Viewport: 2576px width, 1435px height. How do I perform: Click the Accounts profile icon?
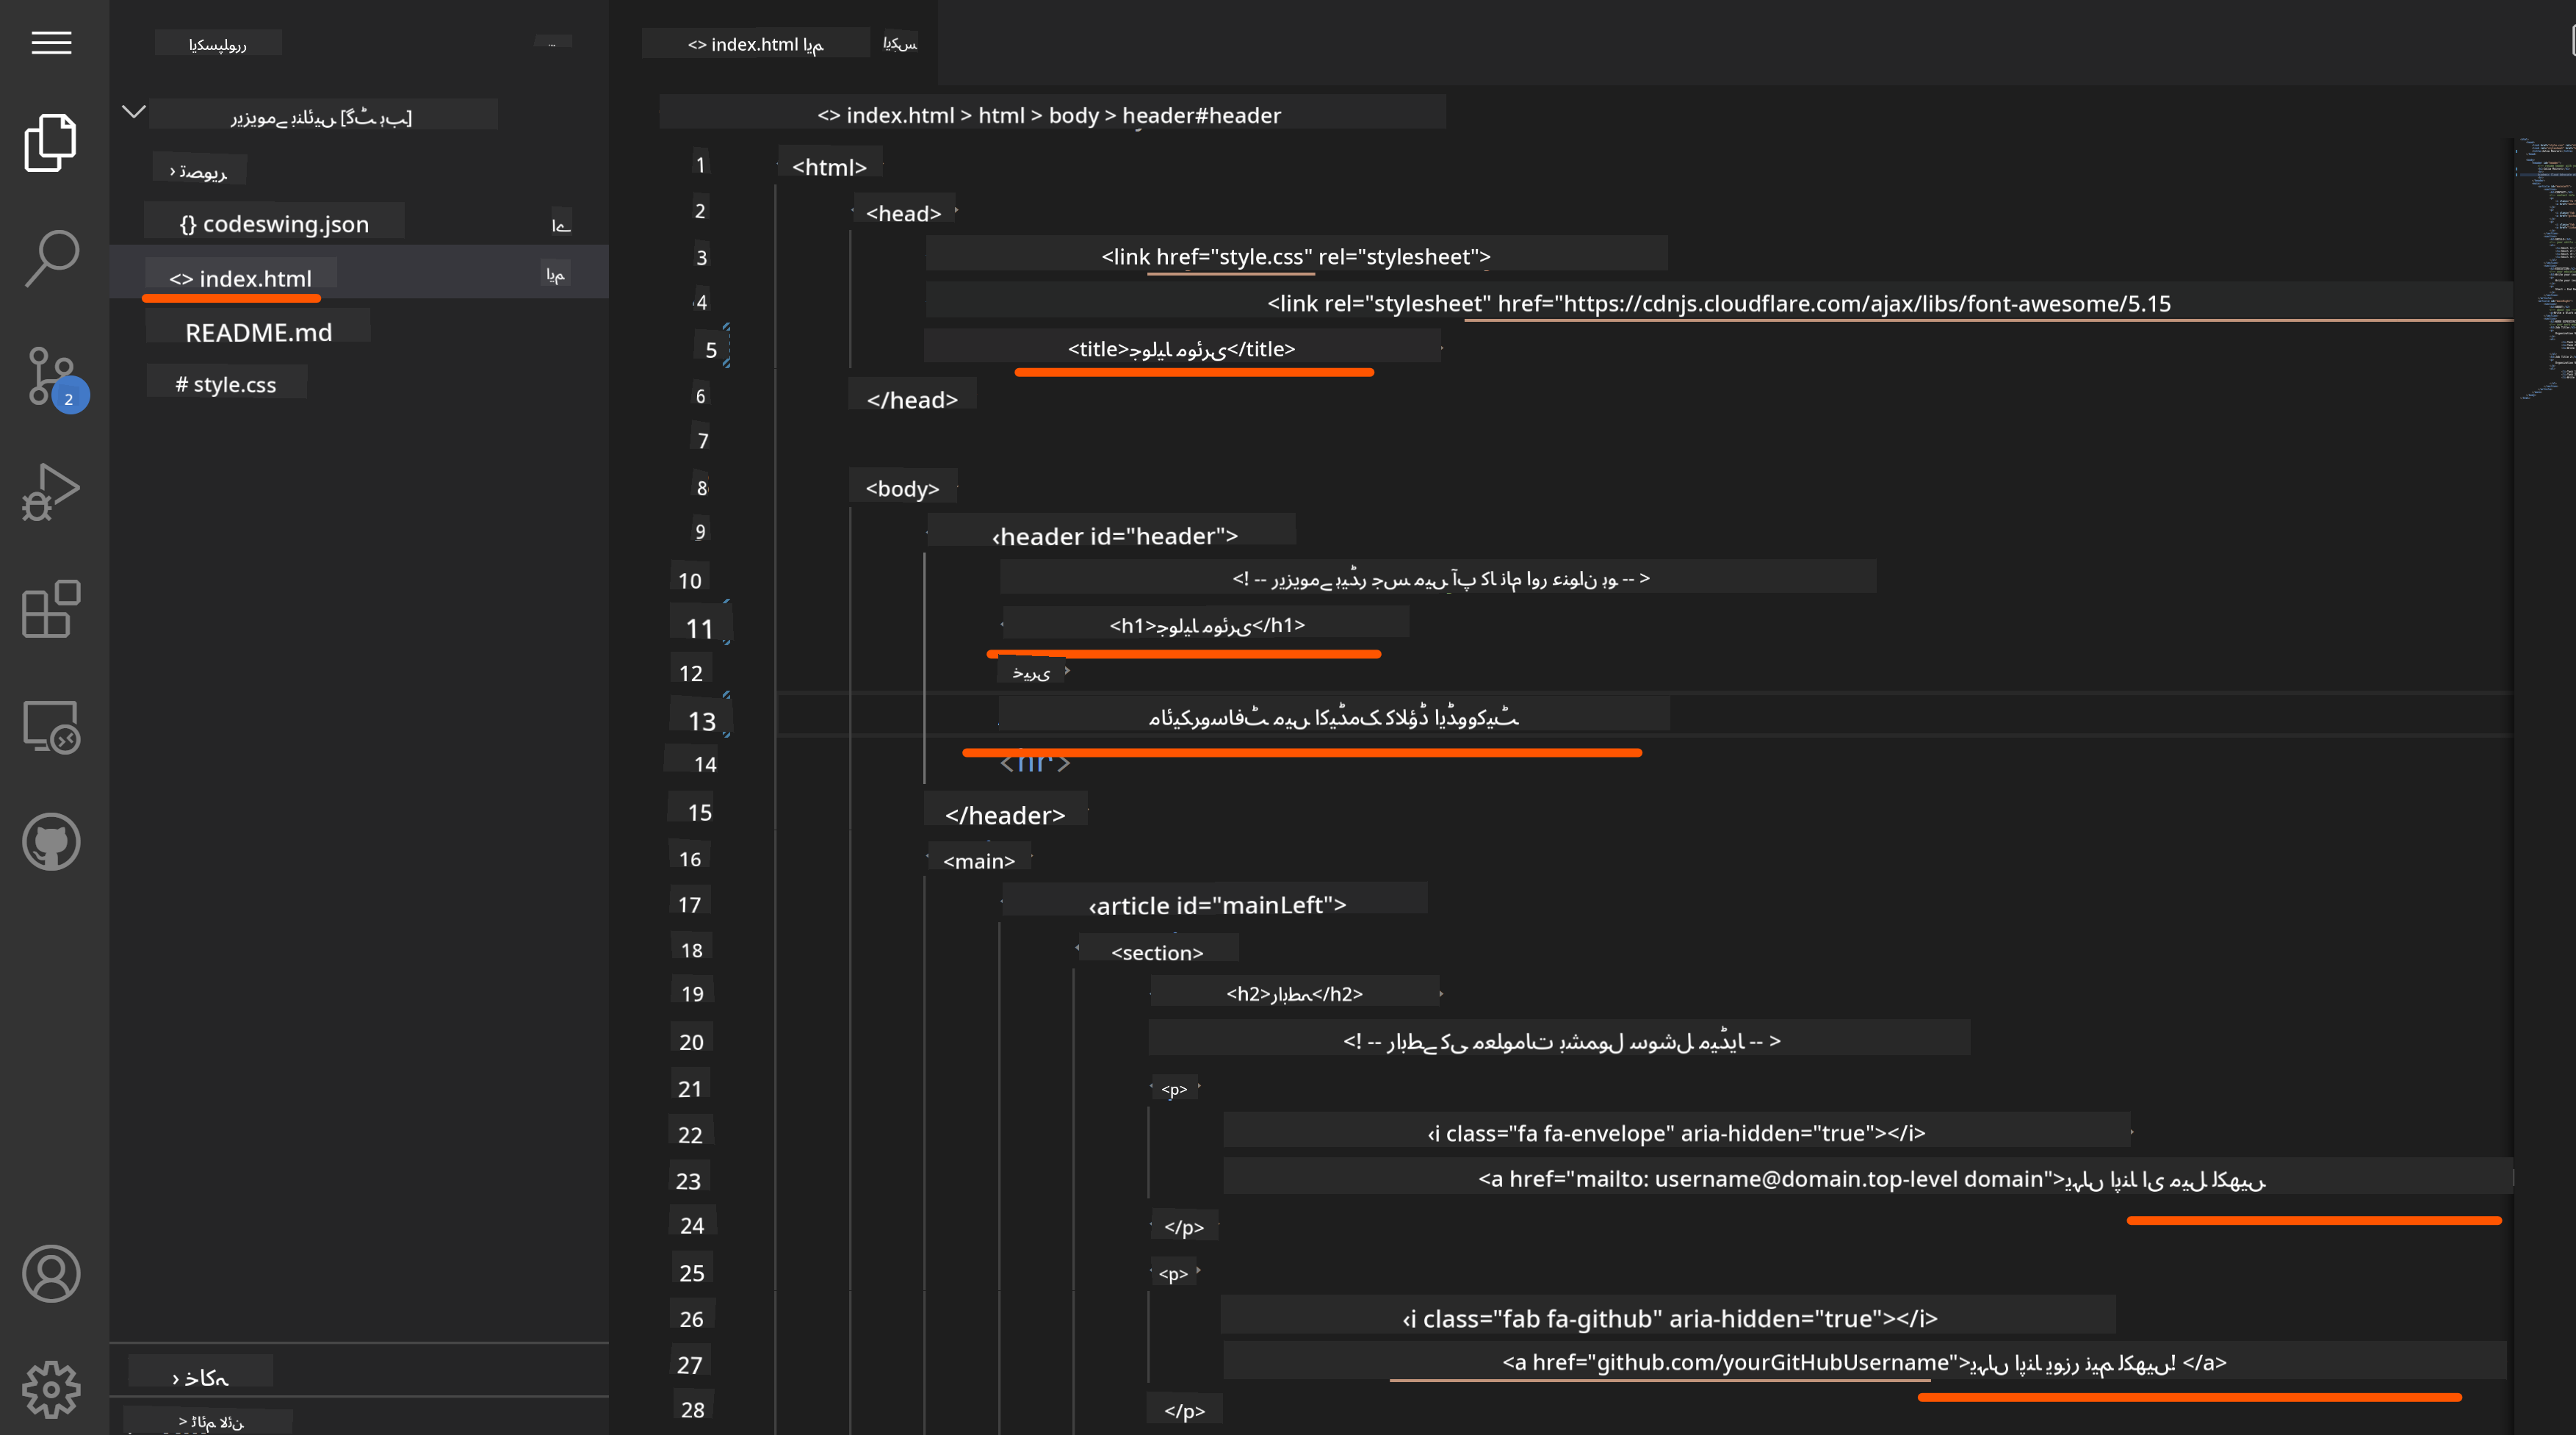click(51, 1273)
